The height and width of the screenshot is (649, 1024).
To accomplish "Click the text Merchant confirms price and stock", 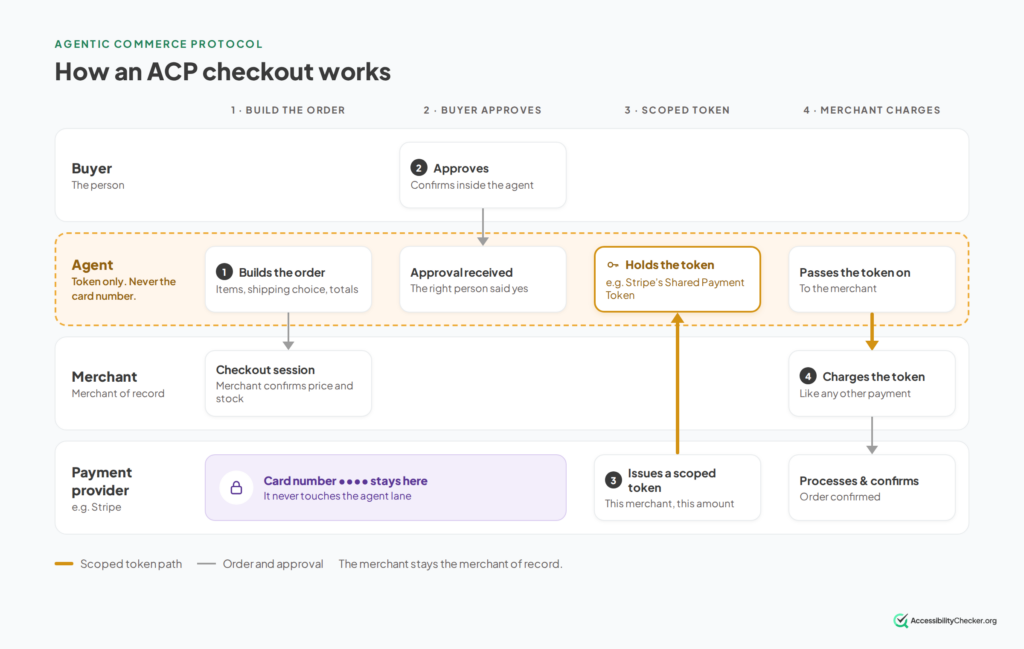I will [285, 392].
